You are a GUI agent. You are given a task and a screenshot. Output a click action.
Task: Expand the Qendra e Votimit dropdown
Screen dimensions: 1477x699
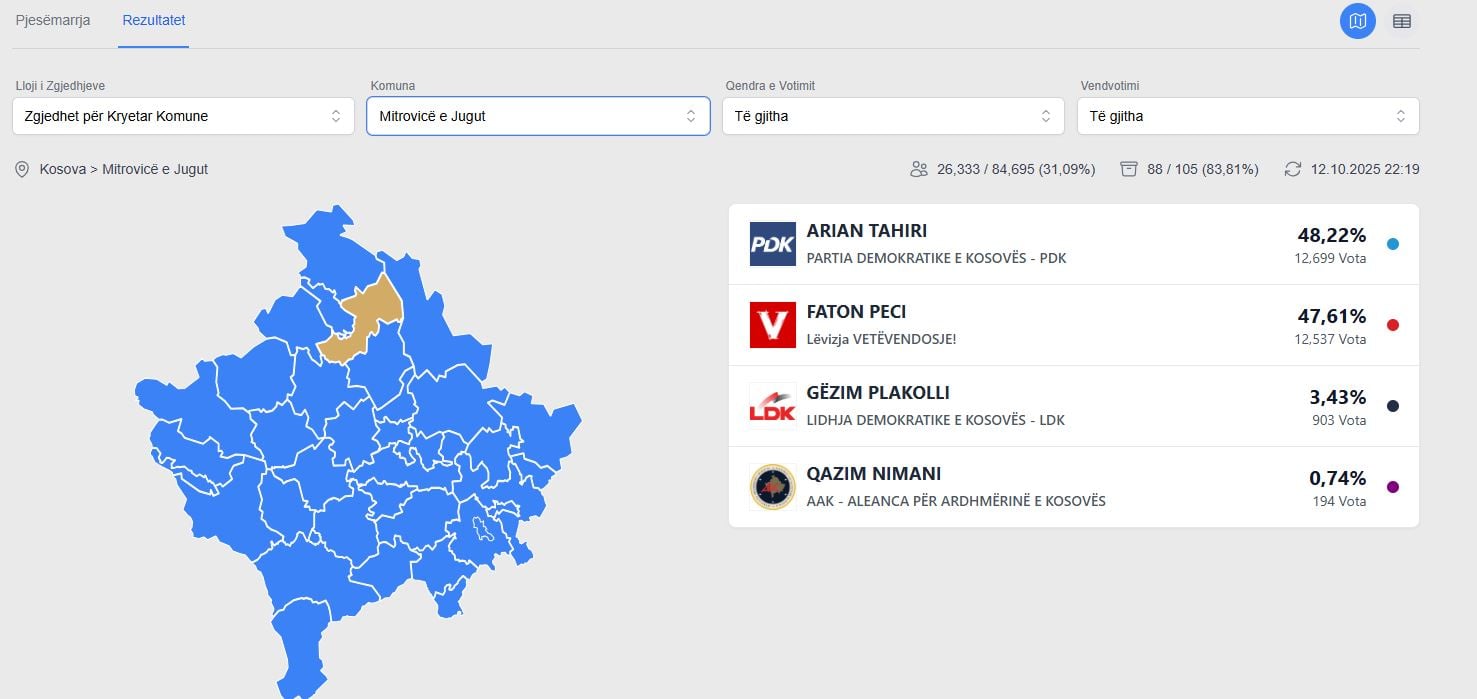[892, 116]
